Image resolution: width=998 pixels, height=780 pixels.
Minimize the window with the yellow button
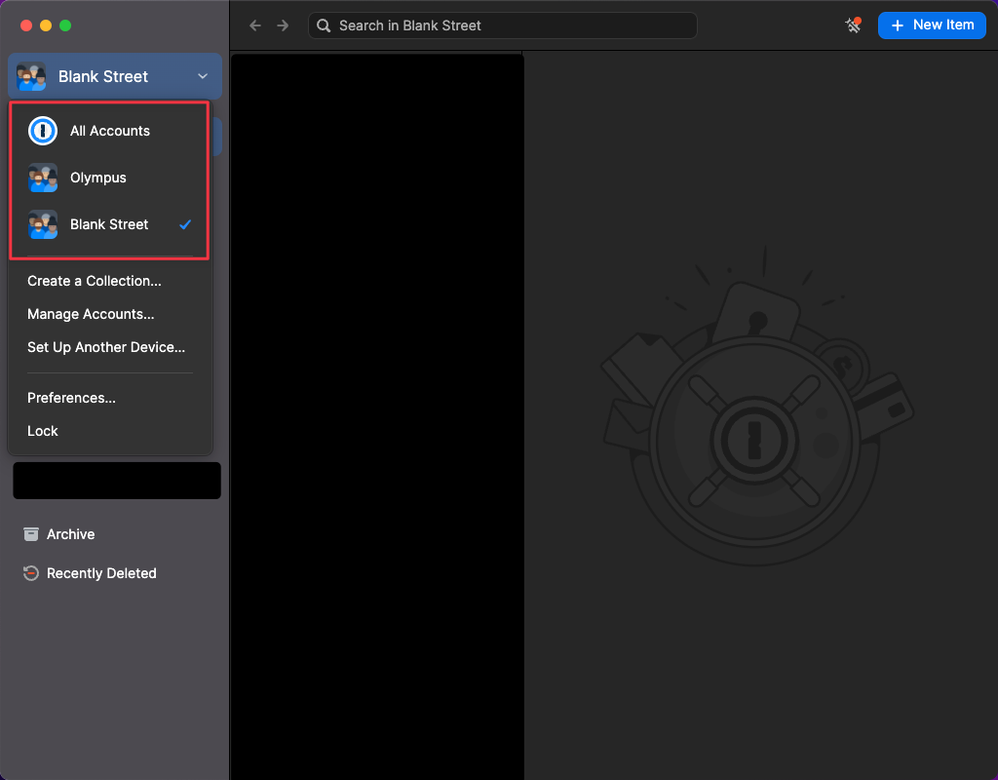coord(46,25)
